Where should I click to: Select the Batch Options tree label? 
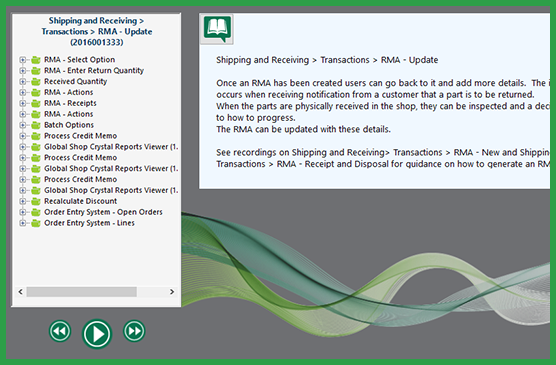pyautogui.click(x=69, y=125)
